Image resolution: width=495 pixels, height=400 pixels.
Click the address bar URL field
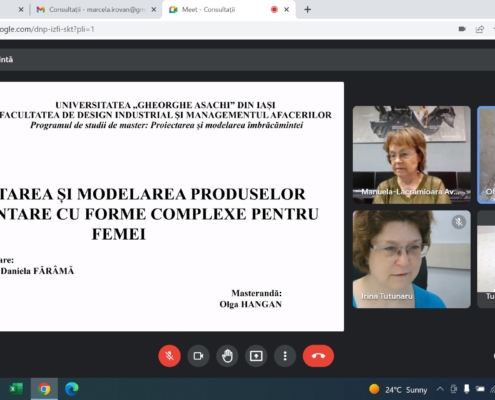[227, 29]
